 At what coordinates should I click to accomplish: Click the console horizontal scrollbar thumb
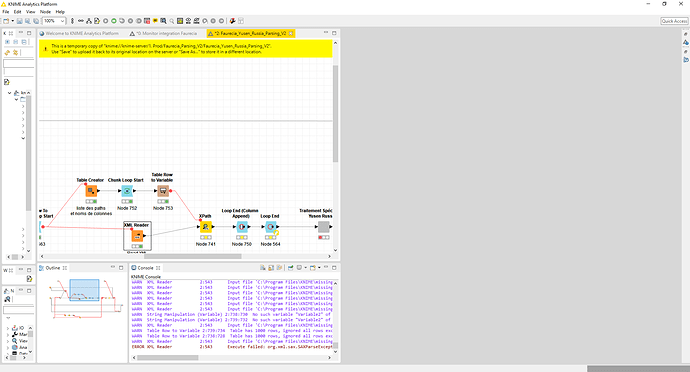(x=168, y=357)
